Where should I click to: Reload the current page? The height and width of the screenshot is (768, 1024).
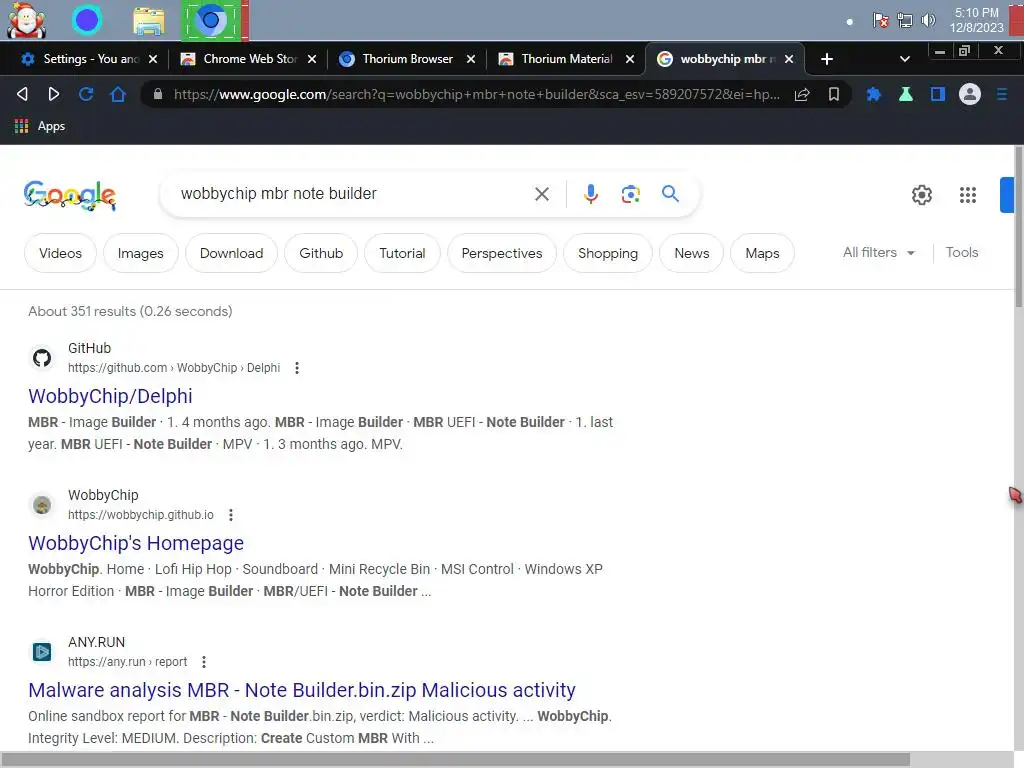point(86,94)
